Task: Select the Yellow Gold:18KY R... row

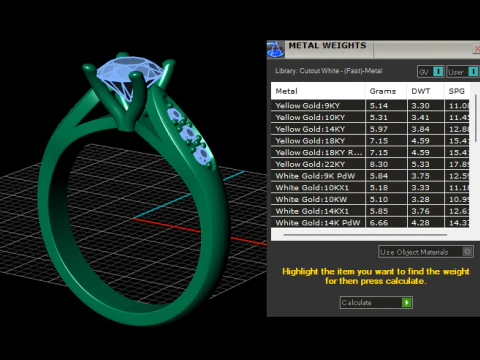Action: 370,152
